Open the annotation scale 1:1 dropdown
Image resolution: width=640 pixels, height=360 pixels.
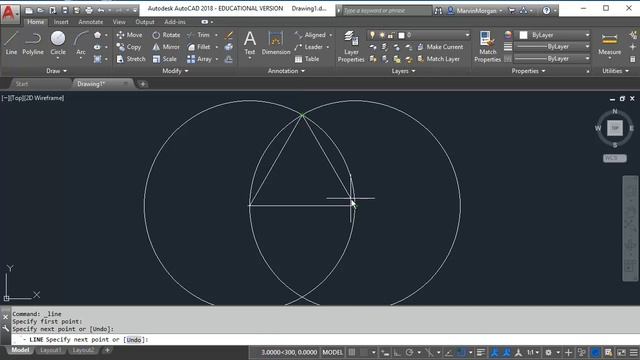pos(532,352)
